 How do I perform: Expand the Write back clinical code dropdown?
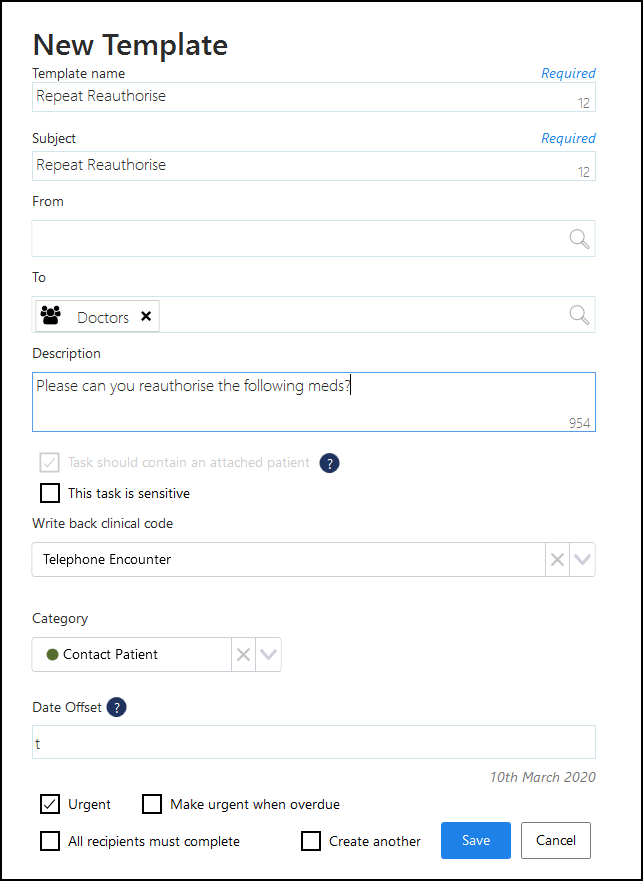[x=582, y=560]
